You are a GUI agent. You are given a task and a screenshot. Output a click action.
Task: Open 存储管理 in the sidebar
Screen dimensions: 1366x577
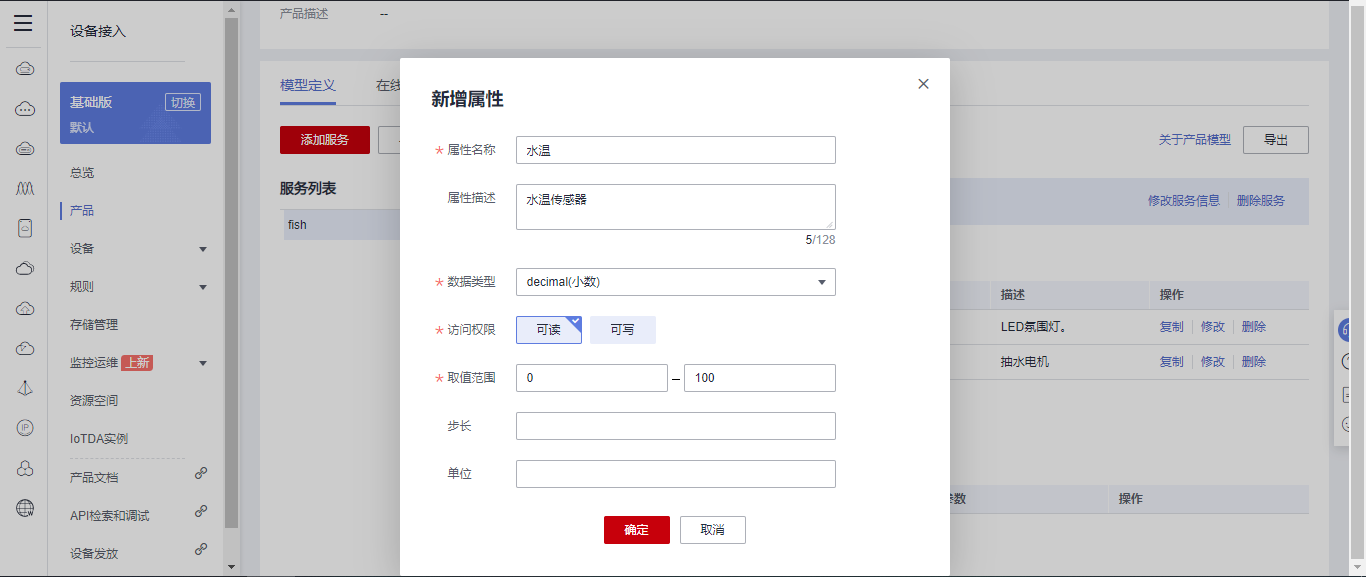click(94, 325)
